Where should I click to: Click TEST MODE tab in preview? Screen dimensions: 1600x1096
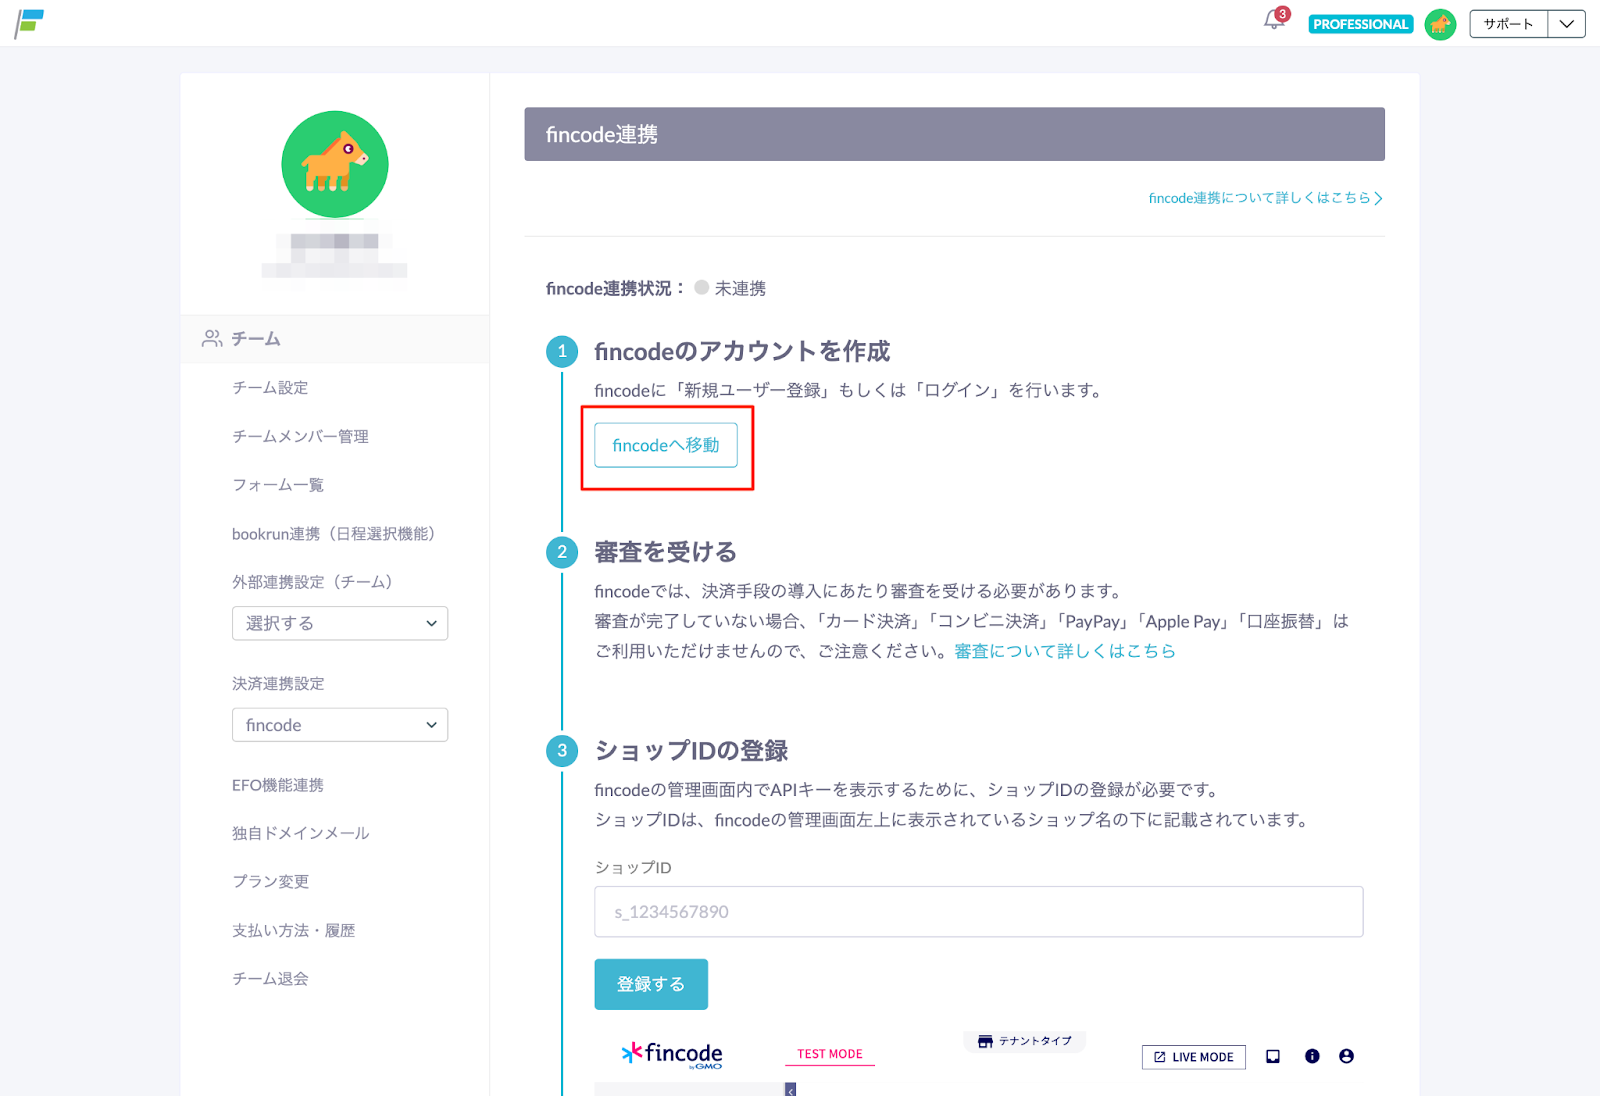pyautogui.click(x=830, y=1054)
